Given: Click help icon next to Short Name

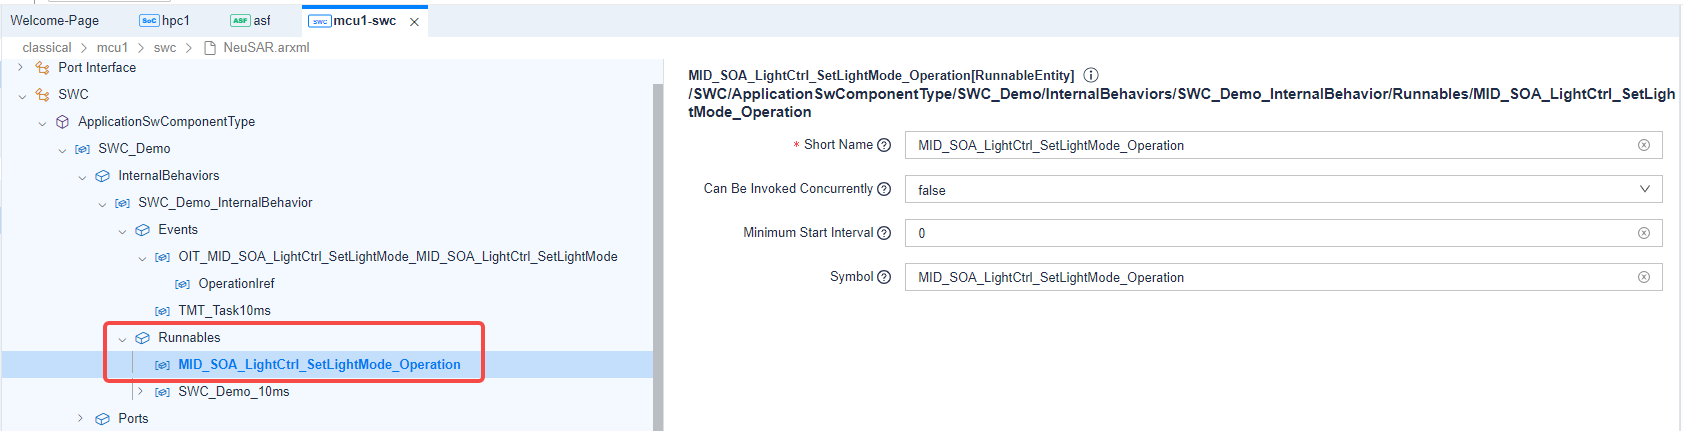Looking at the screenshot, I should coord(884,145).
